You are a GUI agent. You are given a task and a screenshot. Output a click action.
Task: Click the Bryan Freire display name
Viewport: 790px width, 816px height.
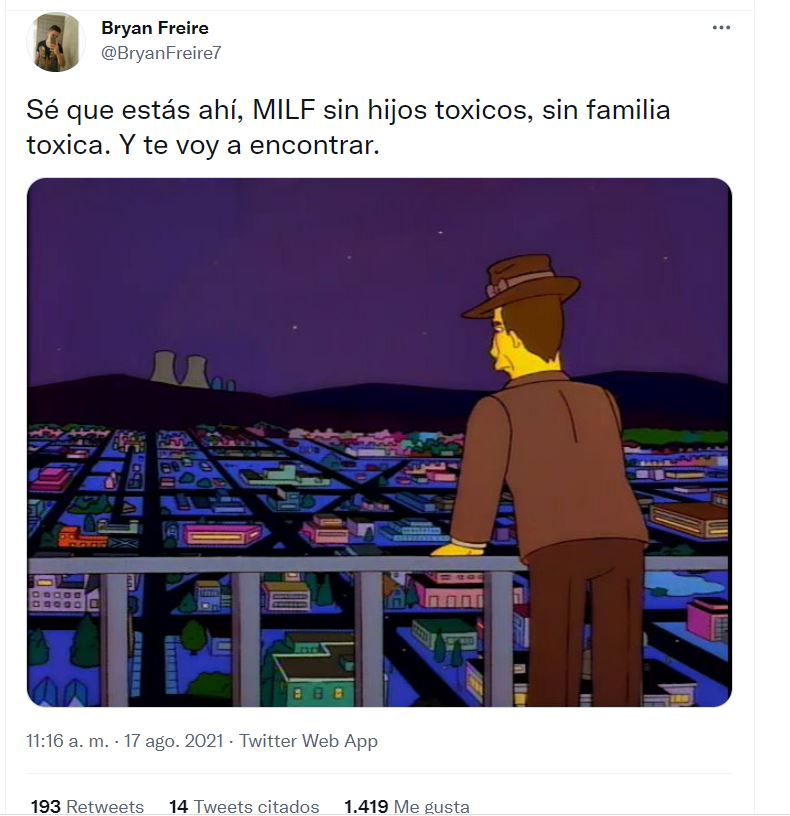155,28
